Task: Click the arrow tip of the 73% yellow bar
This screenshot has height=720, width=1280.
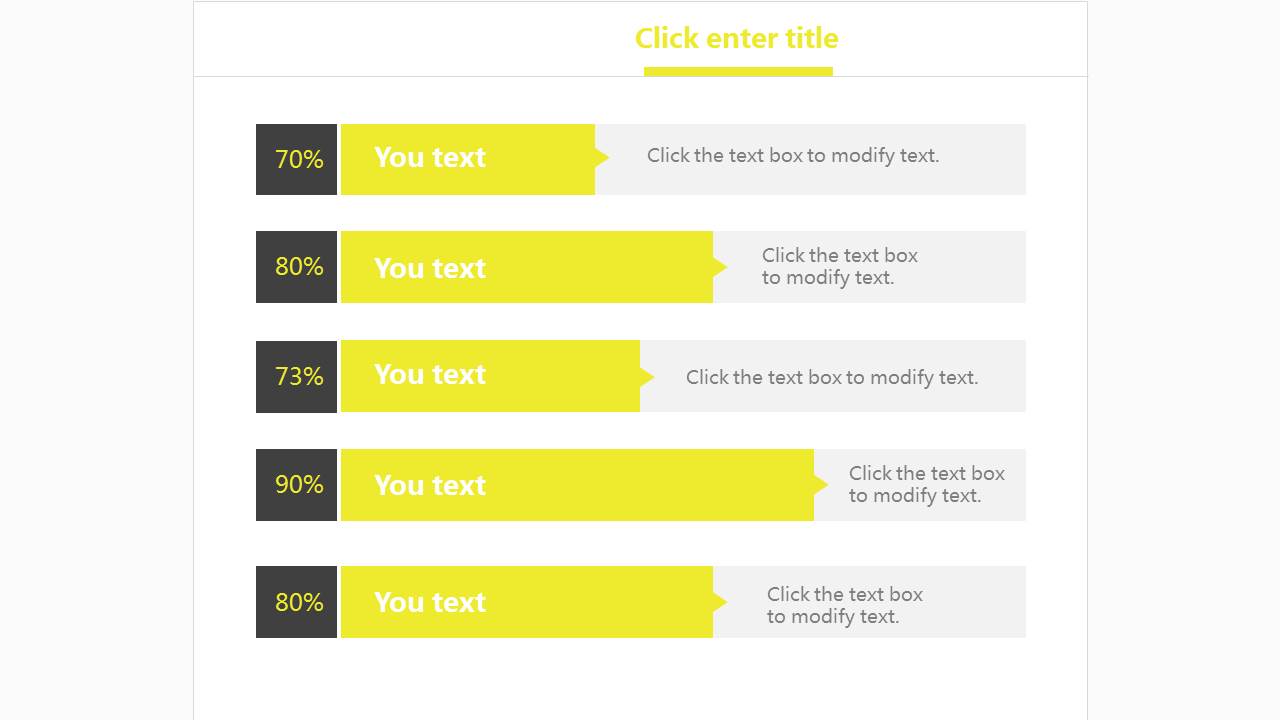Action: [x=647, y=377]
